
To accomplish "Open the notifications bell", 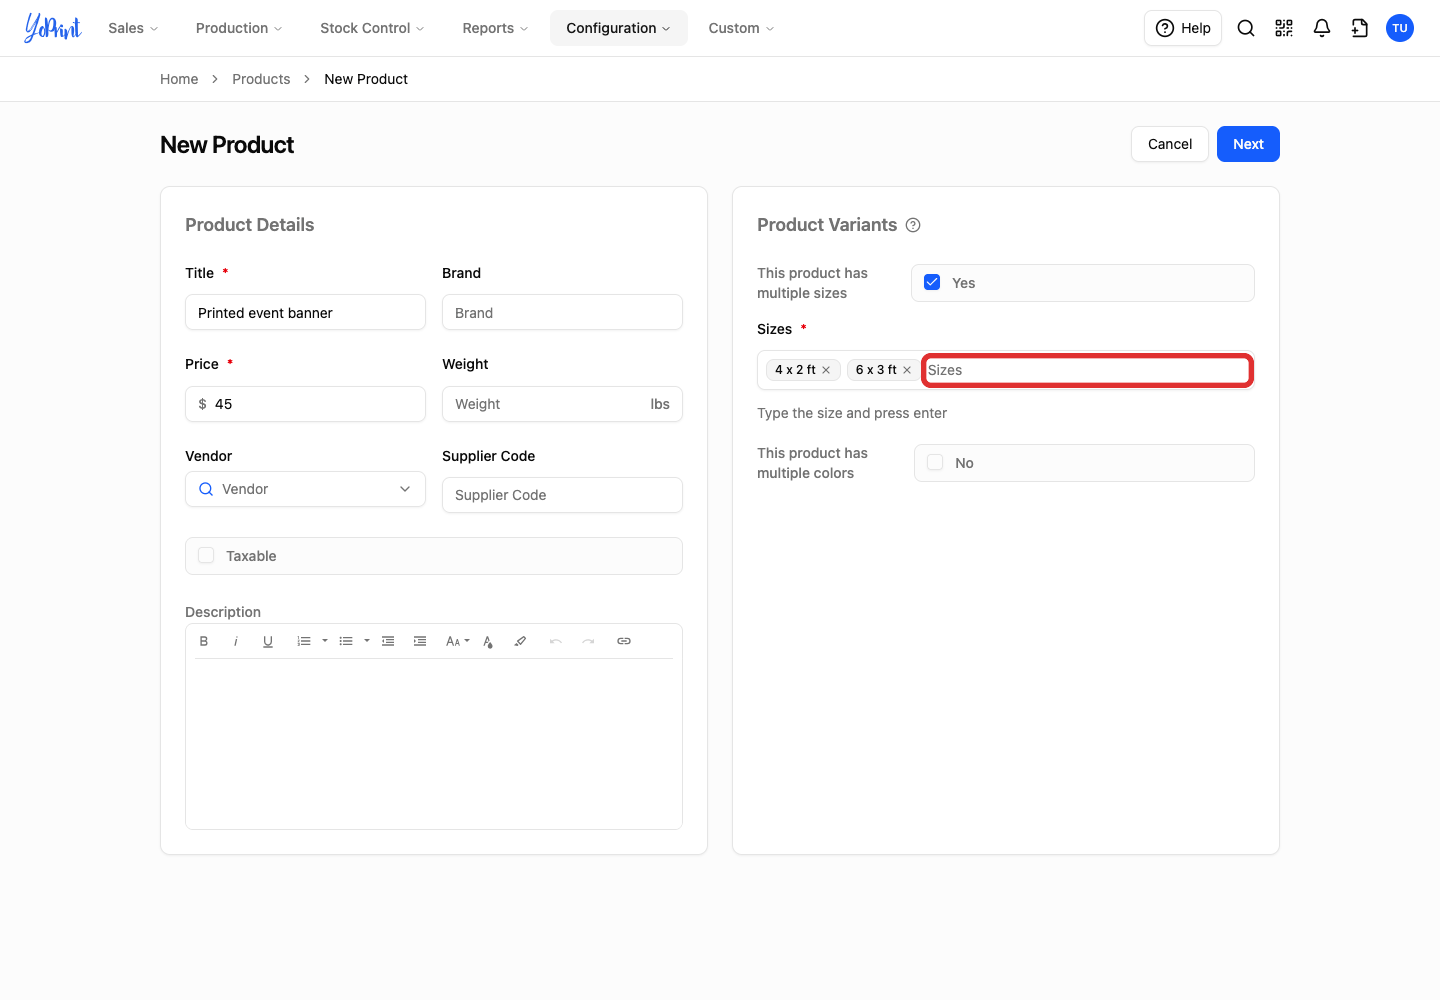I will [1322, 28].
